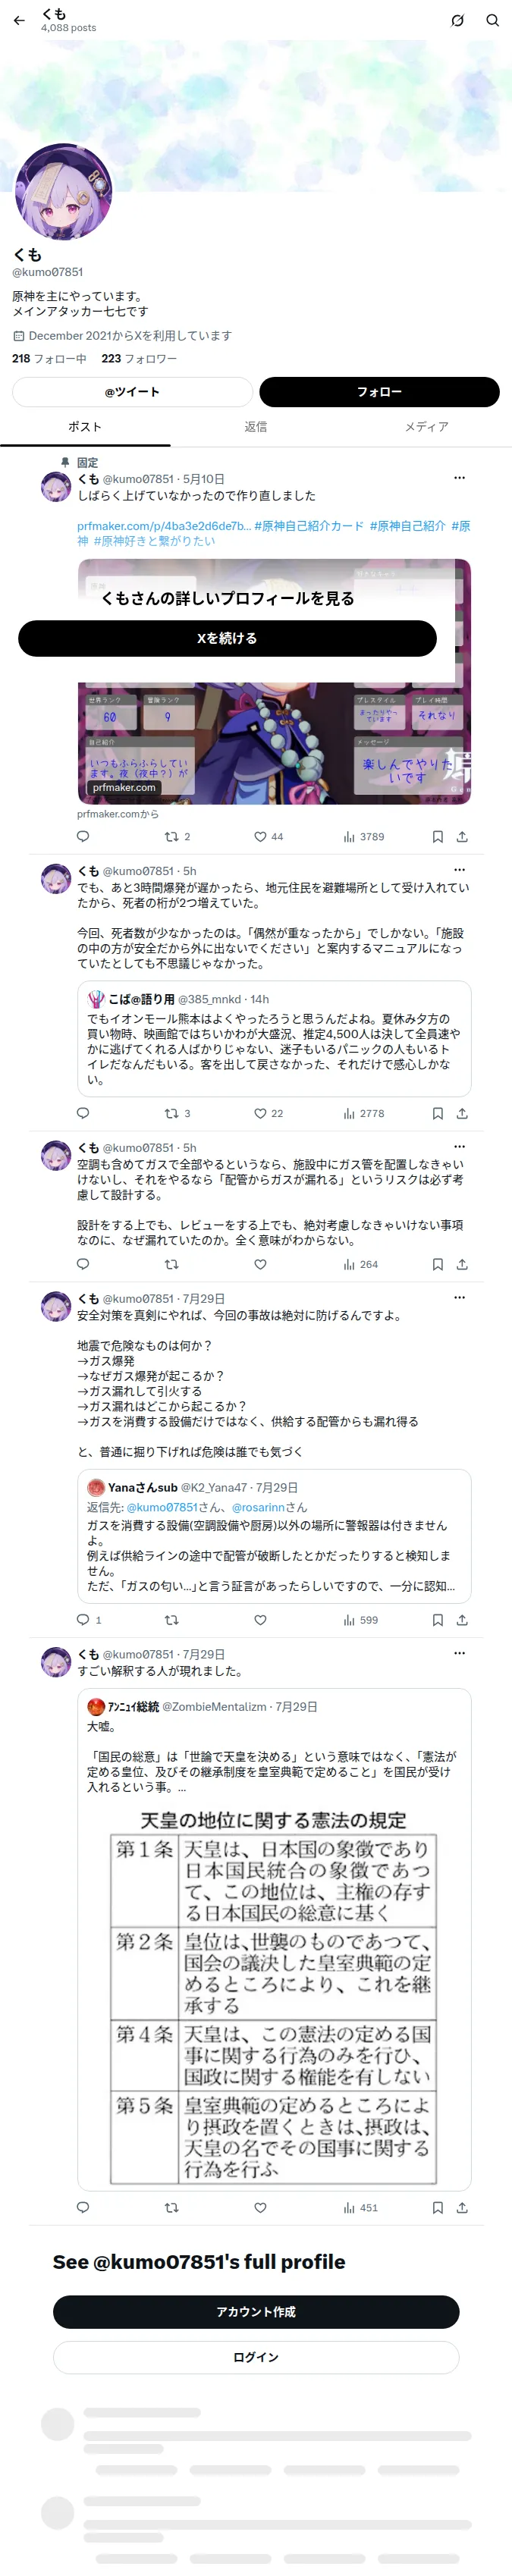Go back using the top-left arrow

[19, 20]
